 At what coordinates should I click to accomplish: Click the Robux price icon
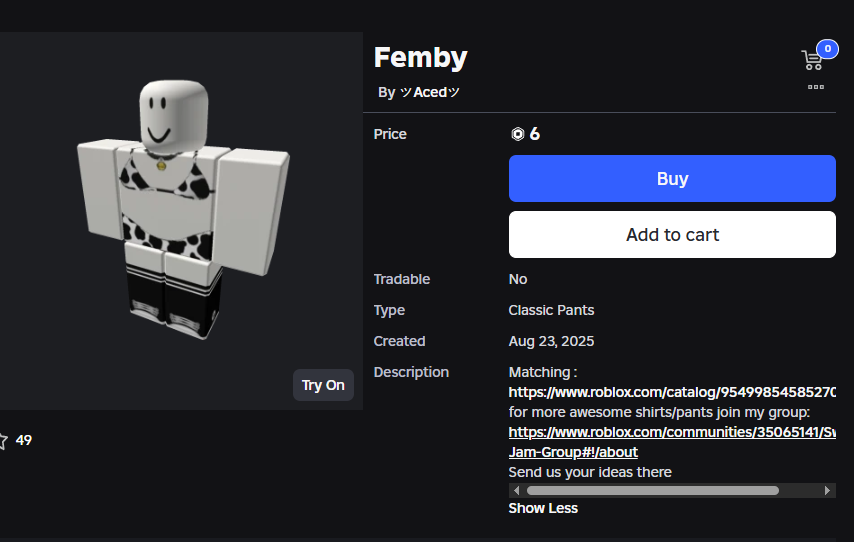point(517,134)
